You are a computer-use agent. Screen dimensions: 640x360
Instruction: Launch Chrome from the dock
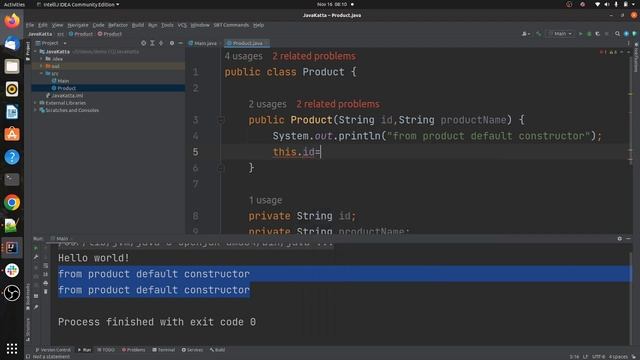pyautogui.click(x=12, y=202)
